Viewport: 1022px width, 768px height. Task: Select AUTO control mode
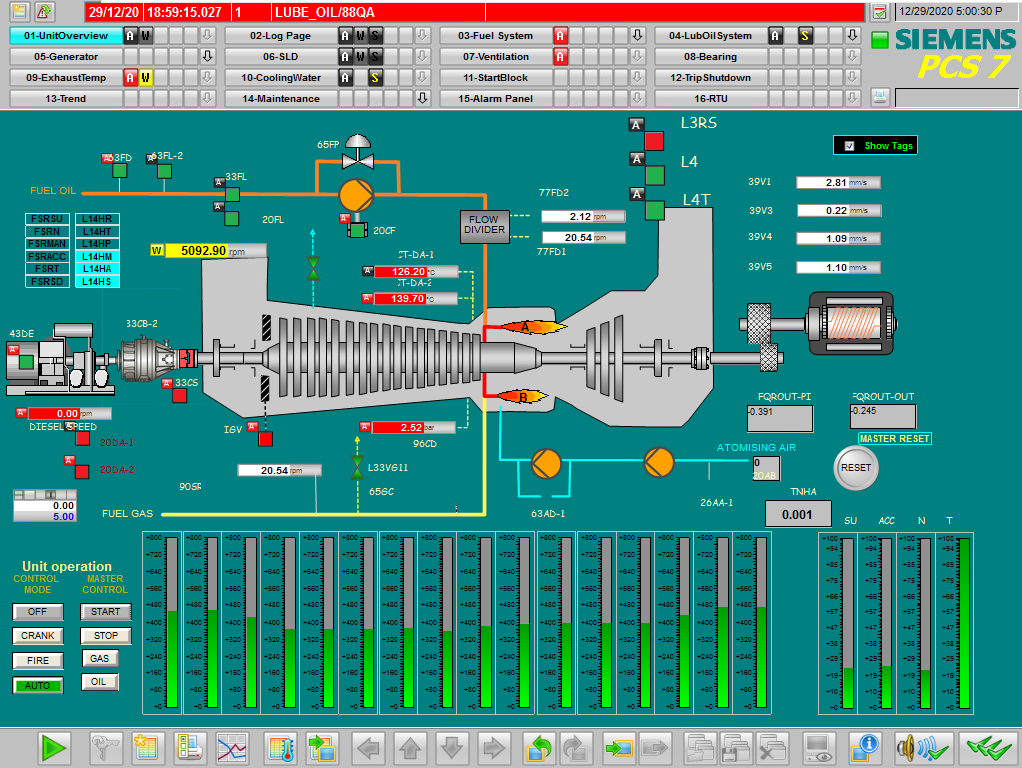pyautogui.click(x=38, y=686)
